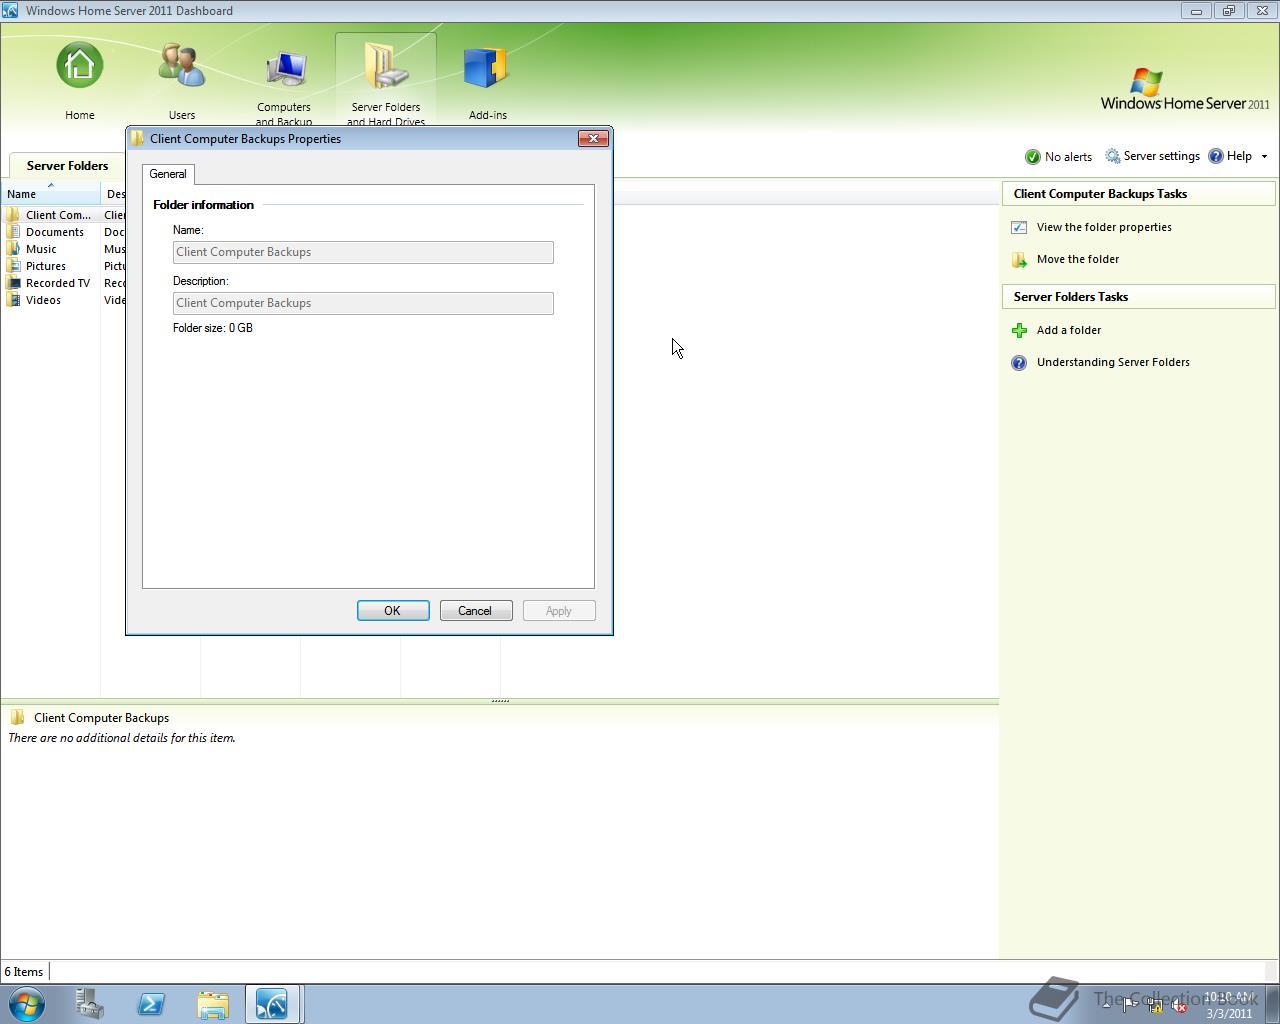Open the Add-ins section icon
Screen dimensions: 1280x1024
(487, 68)
